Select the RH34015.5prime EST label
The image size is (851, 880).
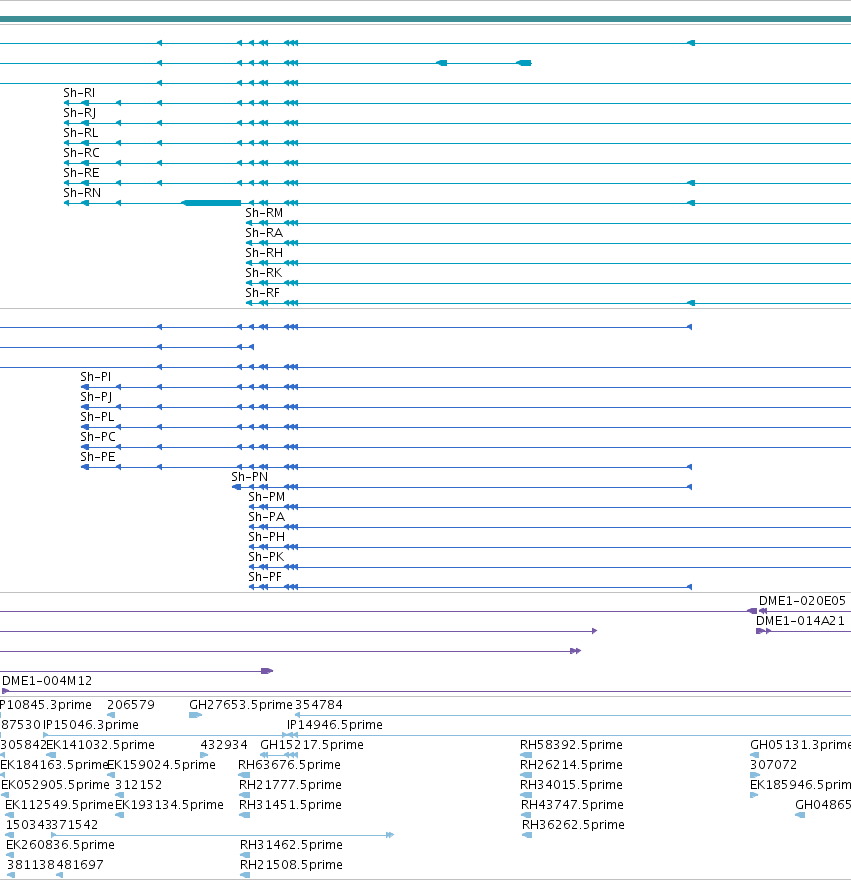(571, 785)
